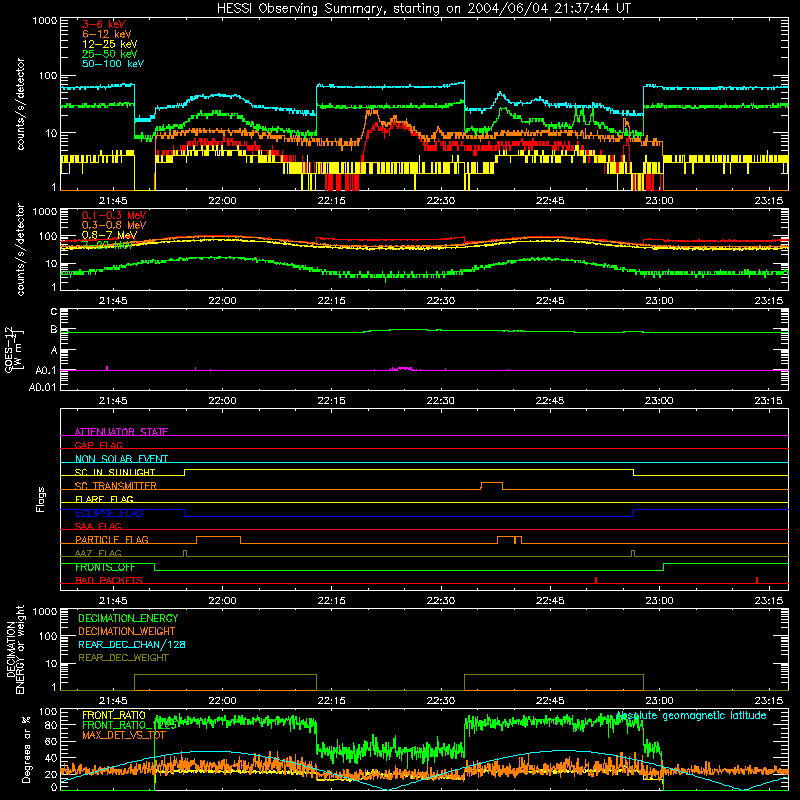
Task: Click the REAR_DEC_CHAN/128 legend entry
Action: coord(132,645)
